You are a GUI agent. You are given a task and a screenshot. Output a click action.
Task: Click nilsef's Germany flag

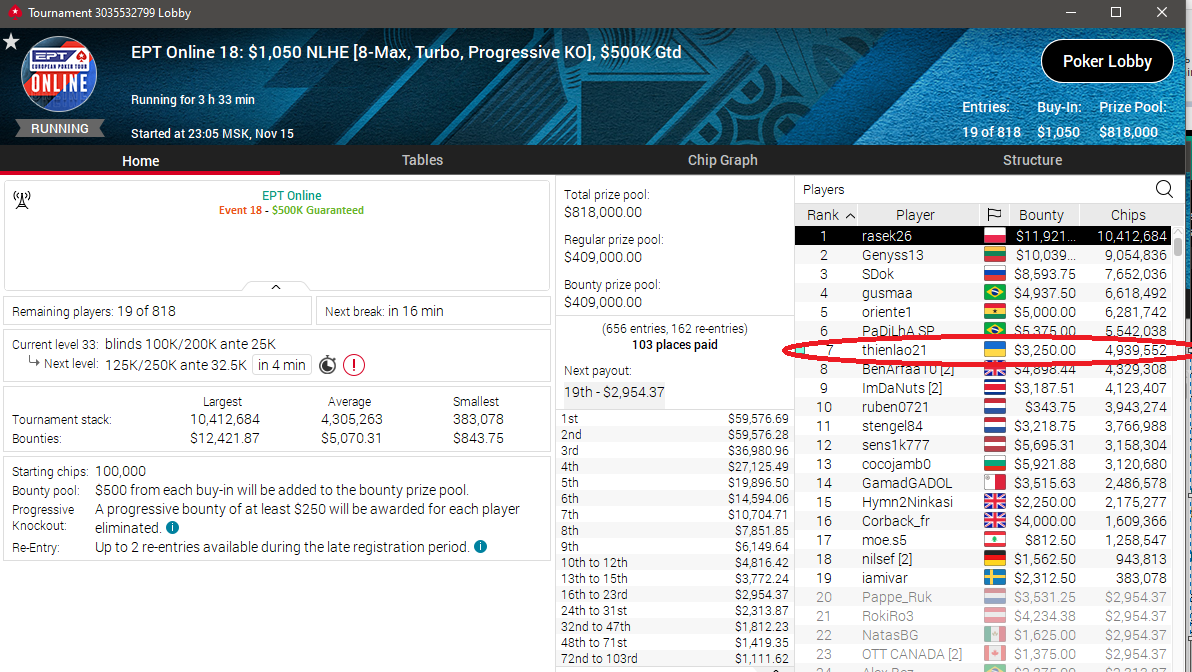point(994,559)
